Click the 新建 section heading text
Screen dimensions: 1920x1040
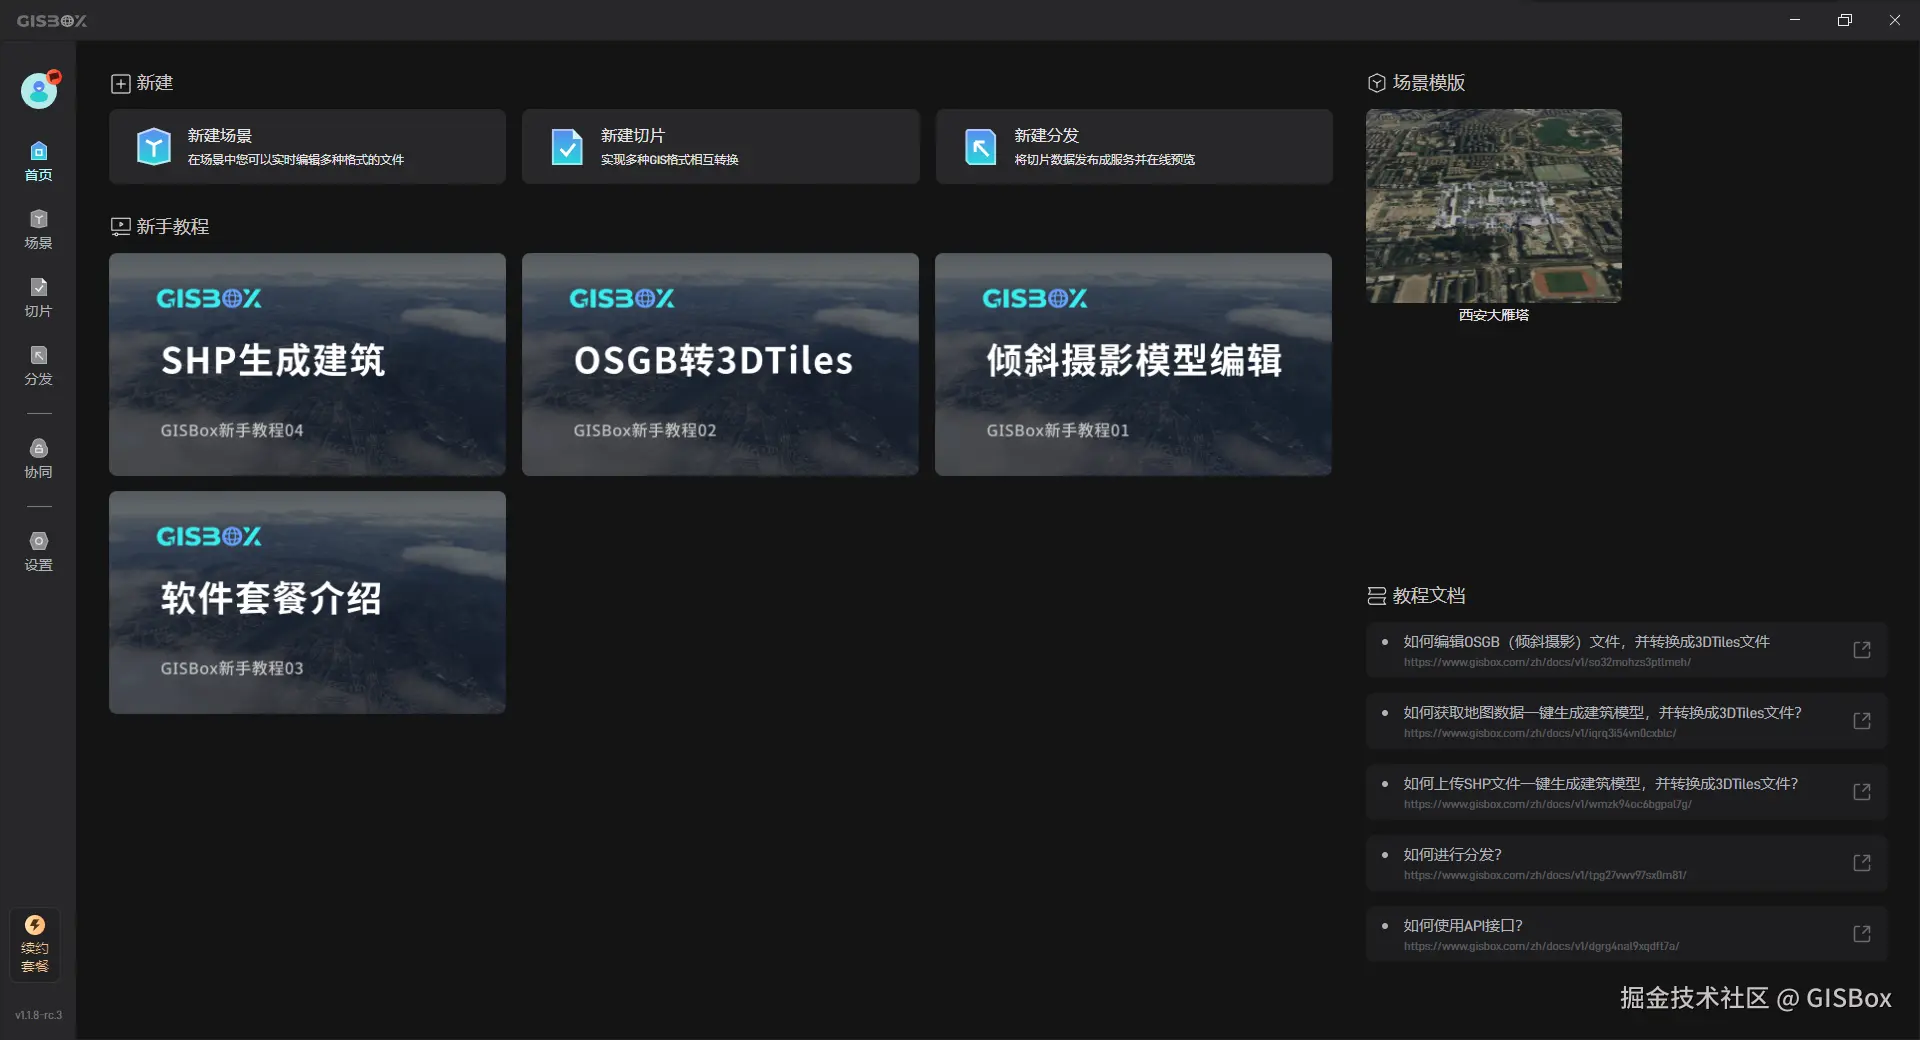point(155,83)
